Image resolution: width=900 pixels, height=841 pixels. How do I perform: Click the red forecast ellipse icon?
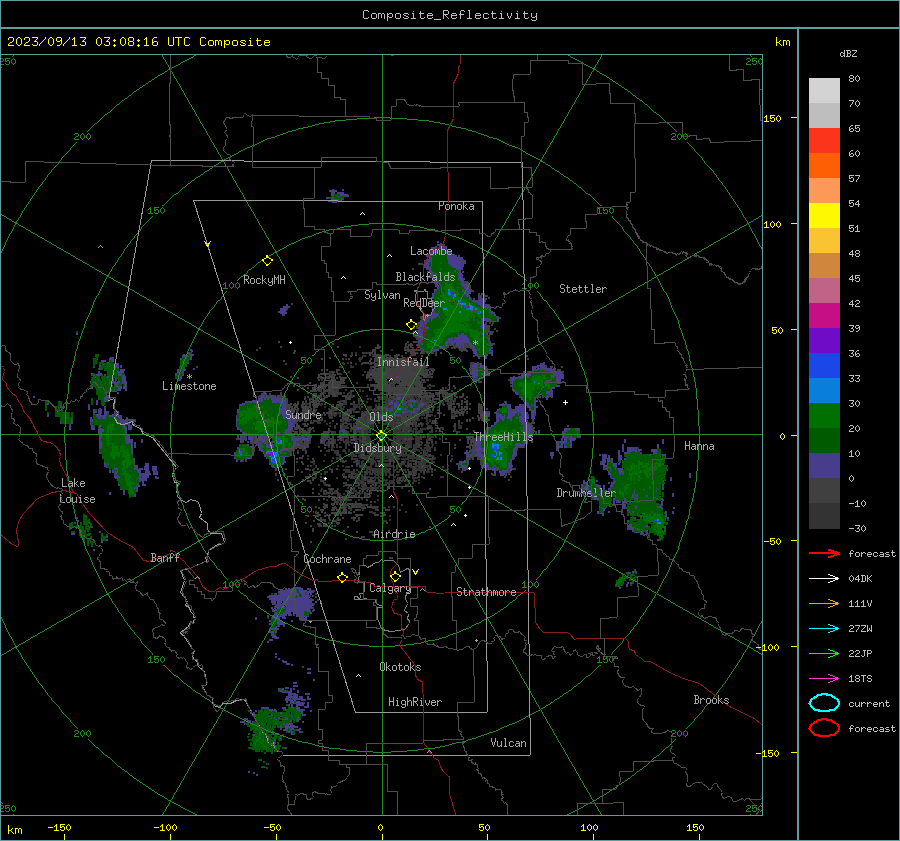(x=824, y=728)
